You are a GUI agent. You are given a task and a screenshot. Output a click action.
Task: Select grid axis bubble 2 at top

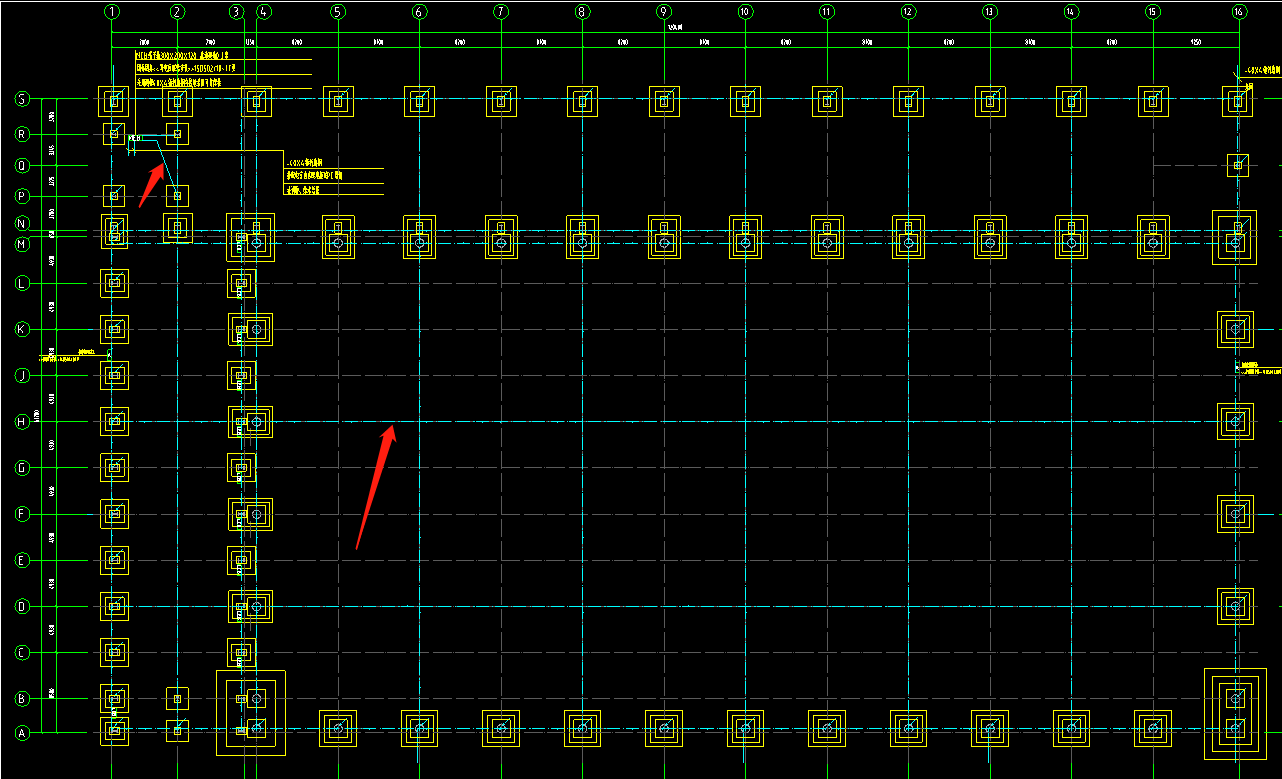[x=177, y=12]
